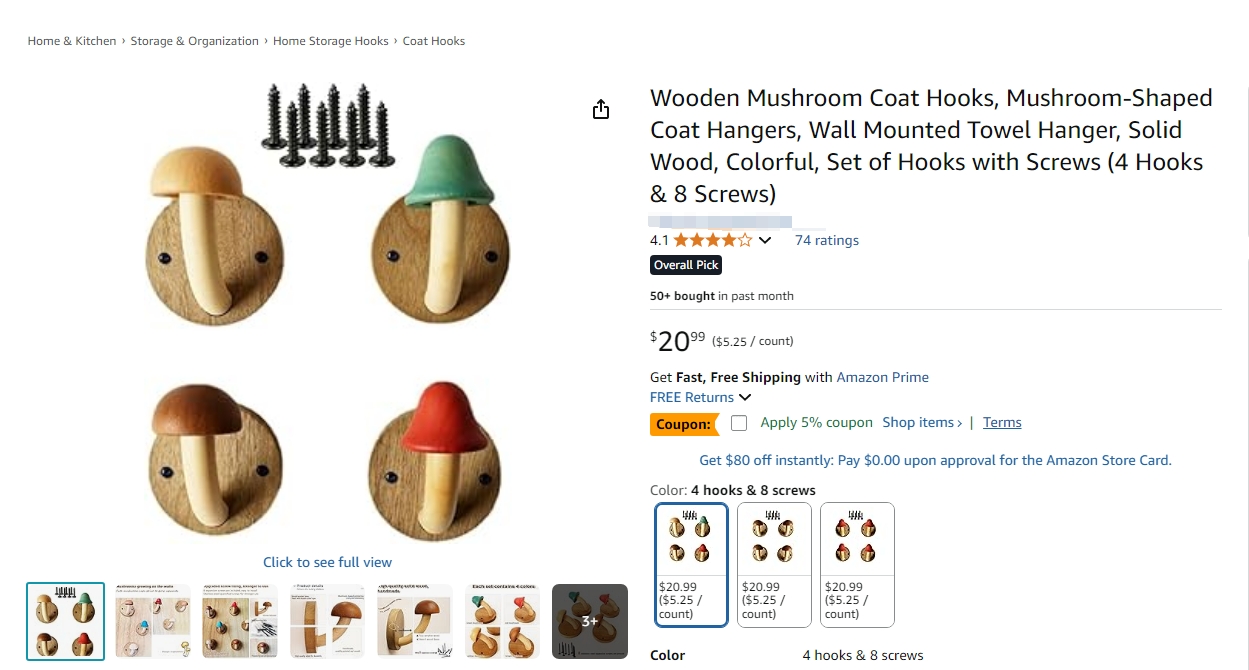The image size is (1249, 670).
Task: Open the rating breakdown chevron beside stars
Action: click(x=765, y=240)
